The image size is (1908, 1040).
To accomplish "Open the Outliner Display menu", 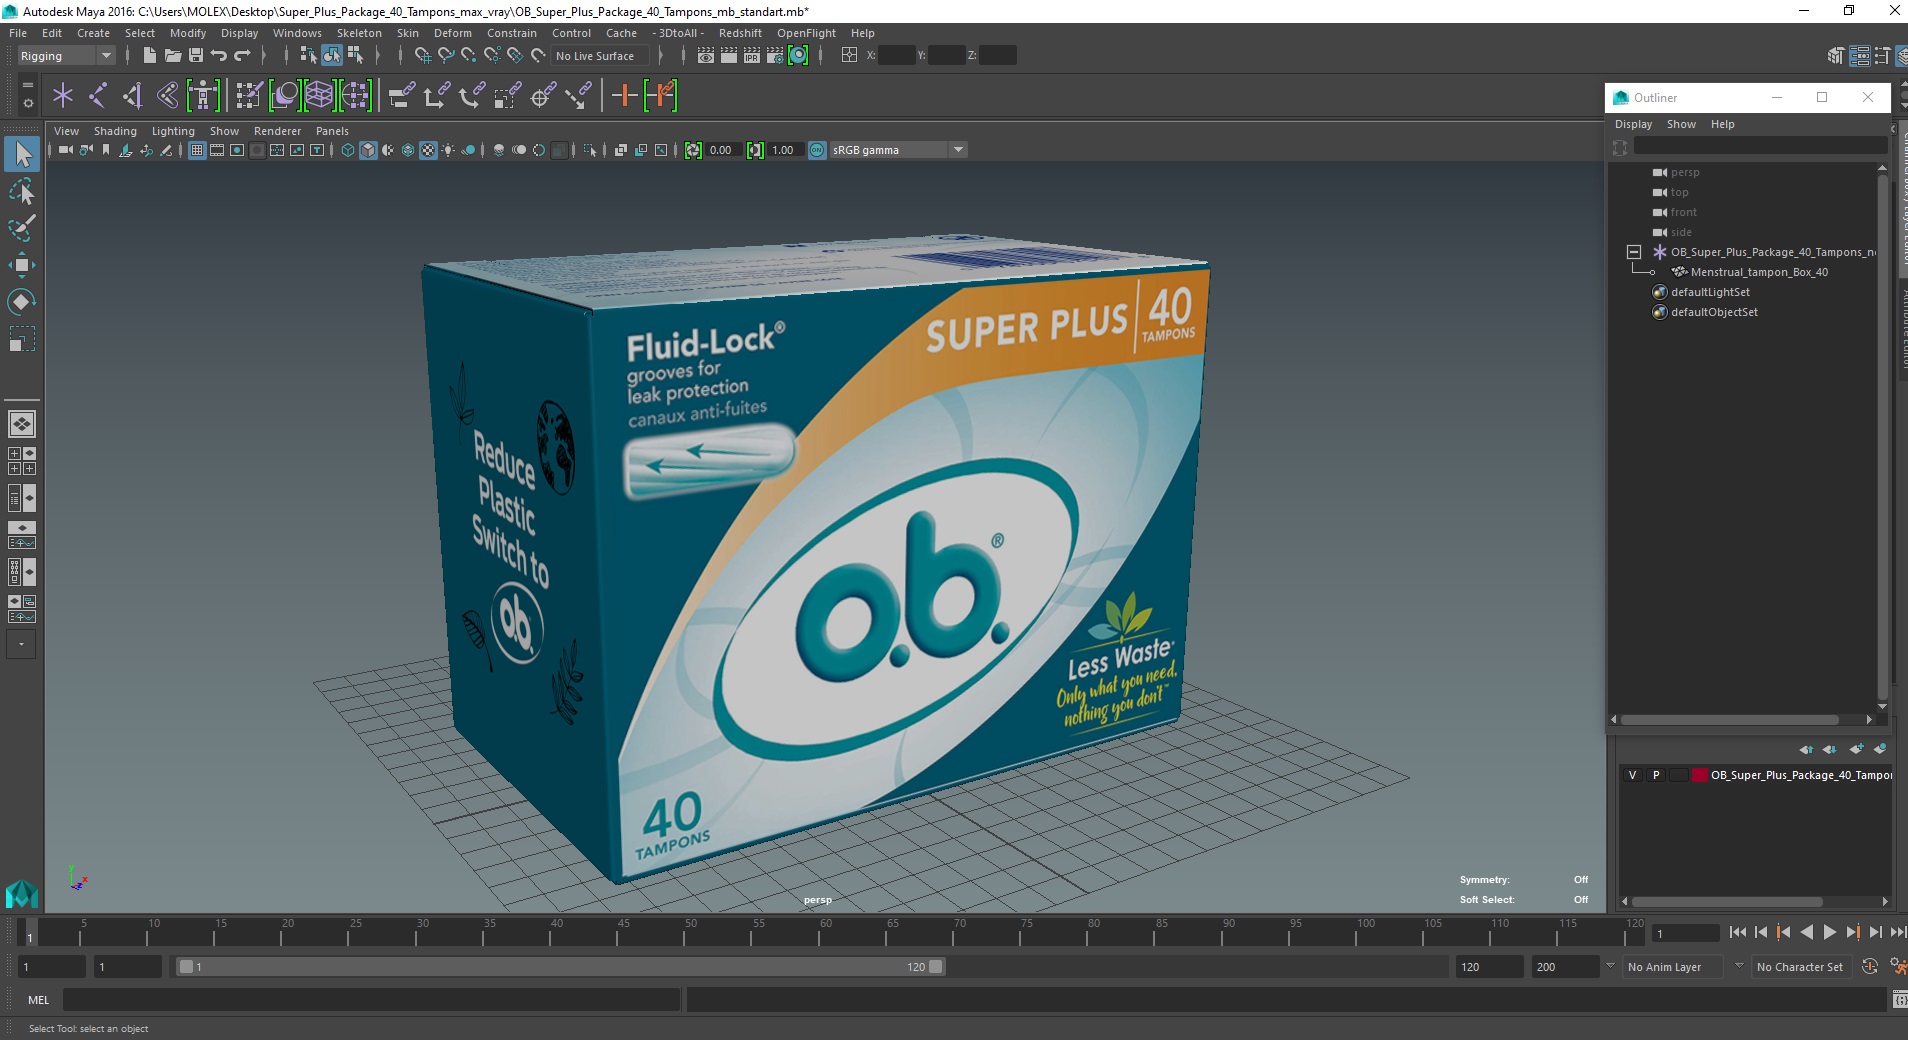I will tap(1633, 124).
